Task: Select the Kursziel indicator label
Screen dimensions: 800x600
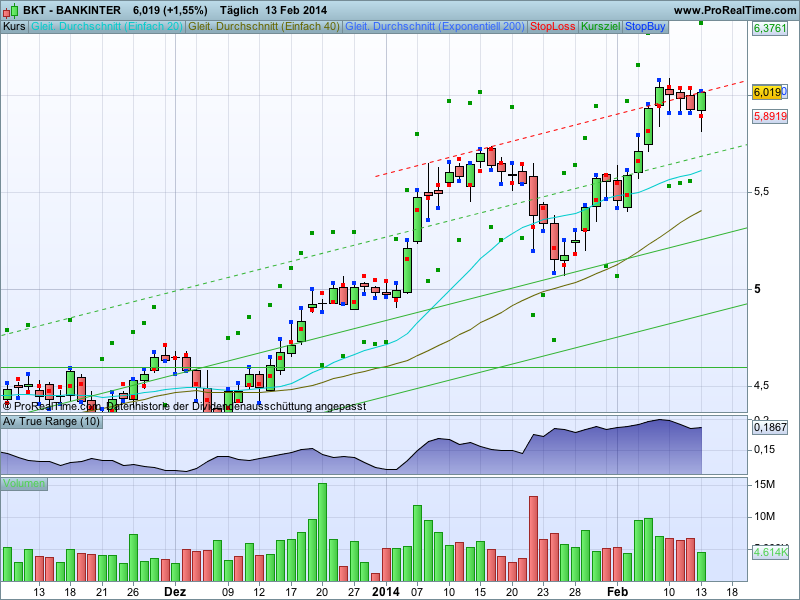Action: [601, 27]
